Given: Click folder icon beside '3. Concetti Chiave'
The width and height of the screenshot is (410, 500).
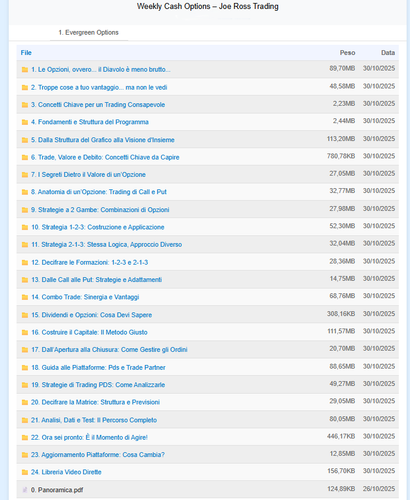Looking at the screenshot, I should [25, 105].
